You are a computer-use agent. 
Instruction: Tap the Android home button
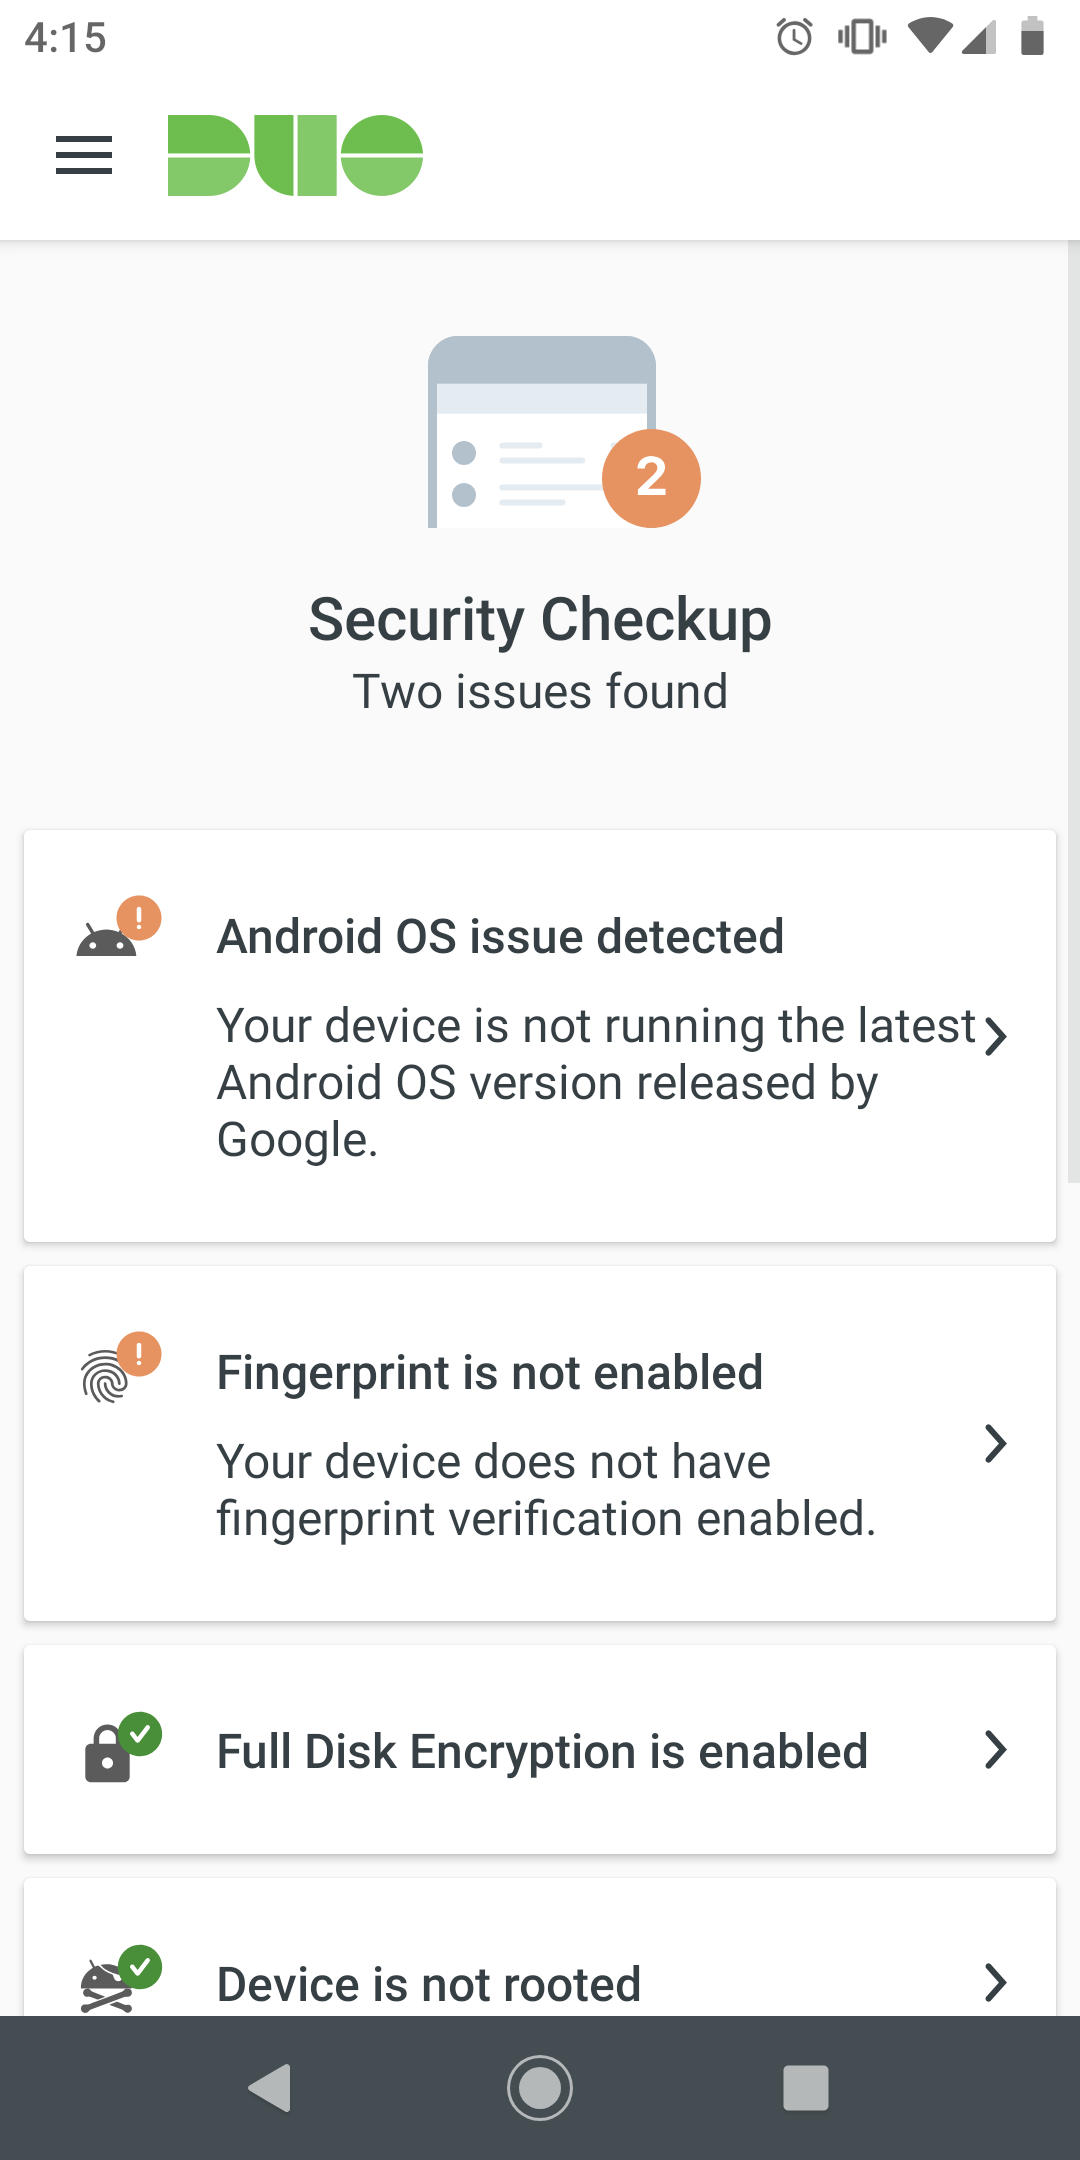540,2087
